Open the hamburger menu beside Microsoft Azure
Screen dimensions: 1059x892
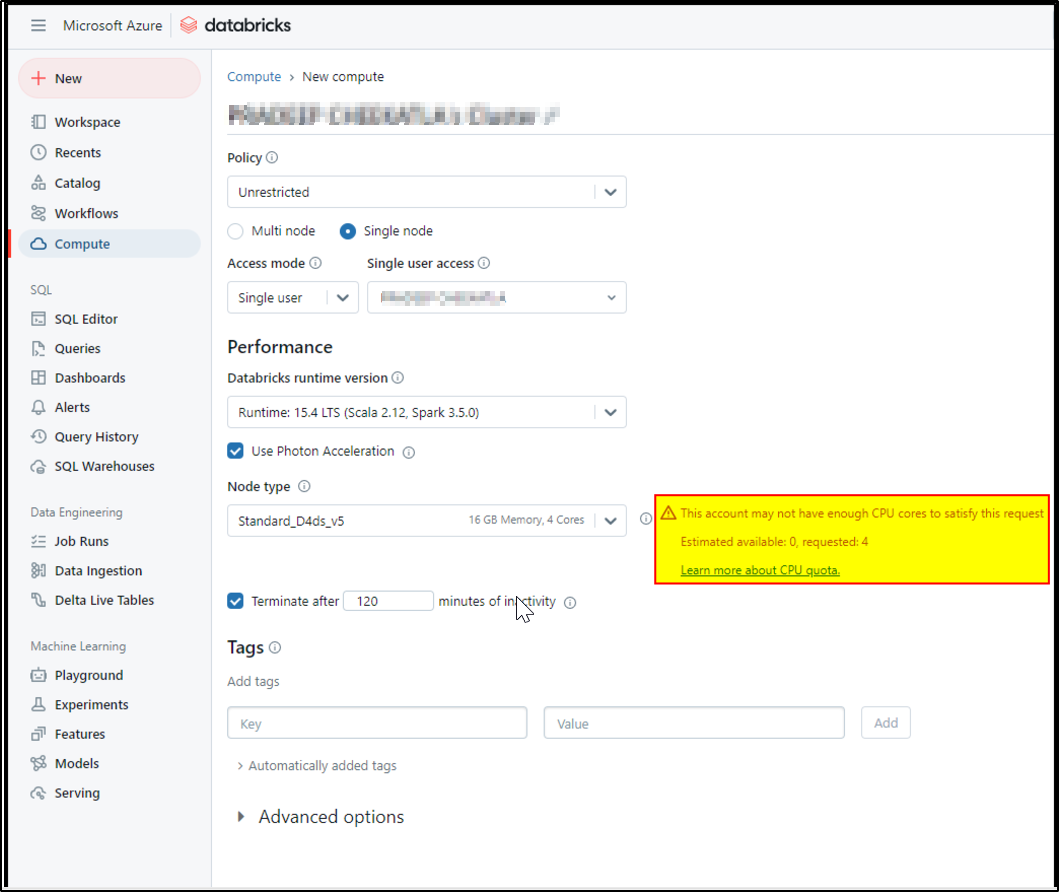tap(38, 25)
